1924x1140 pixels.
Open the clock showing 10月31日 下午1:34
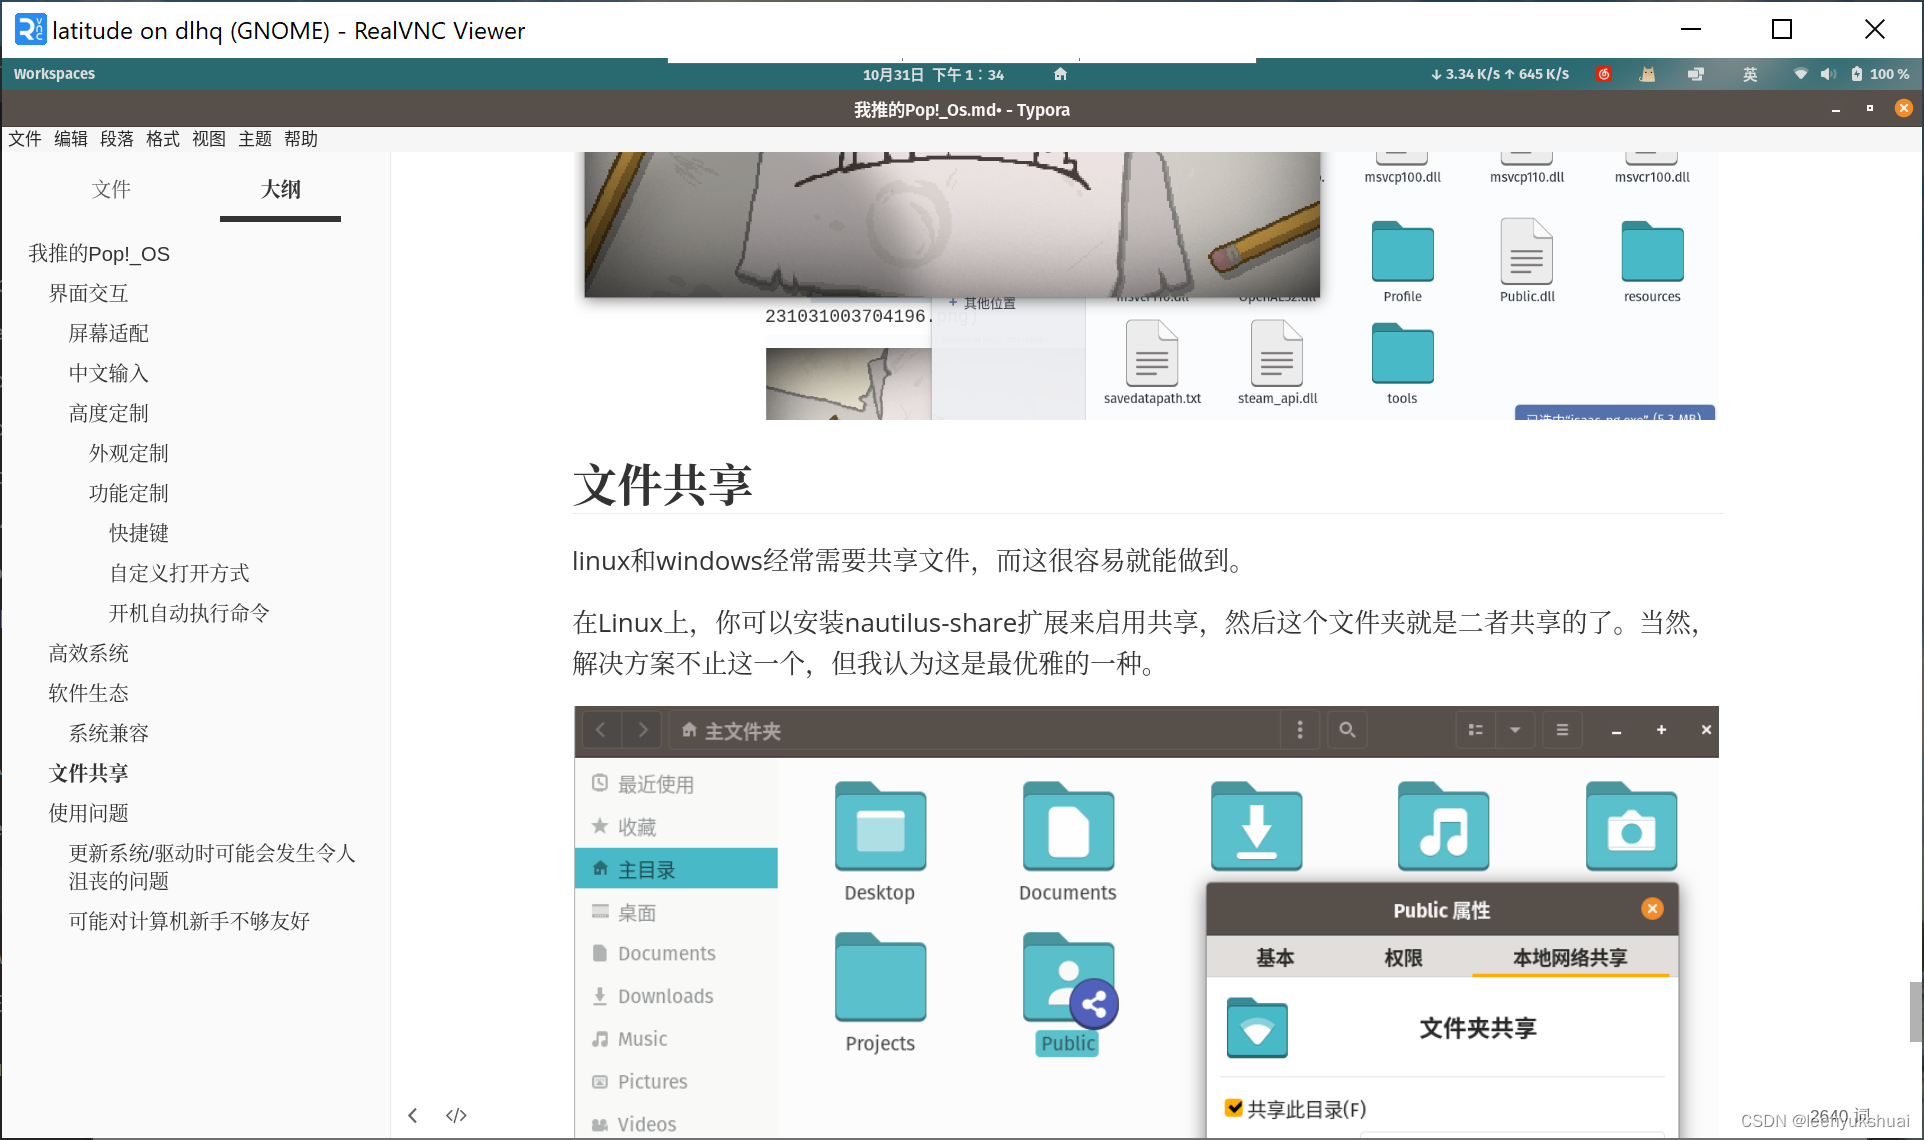pos(933,74)
